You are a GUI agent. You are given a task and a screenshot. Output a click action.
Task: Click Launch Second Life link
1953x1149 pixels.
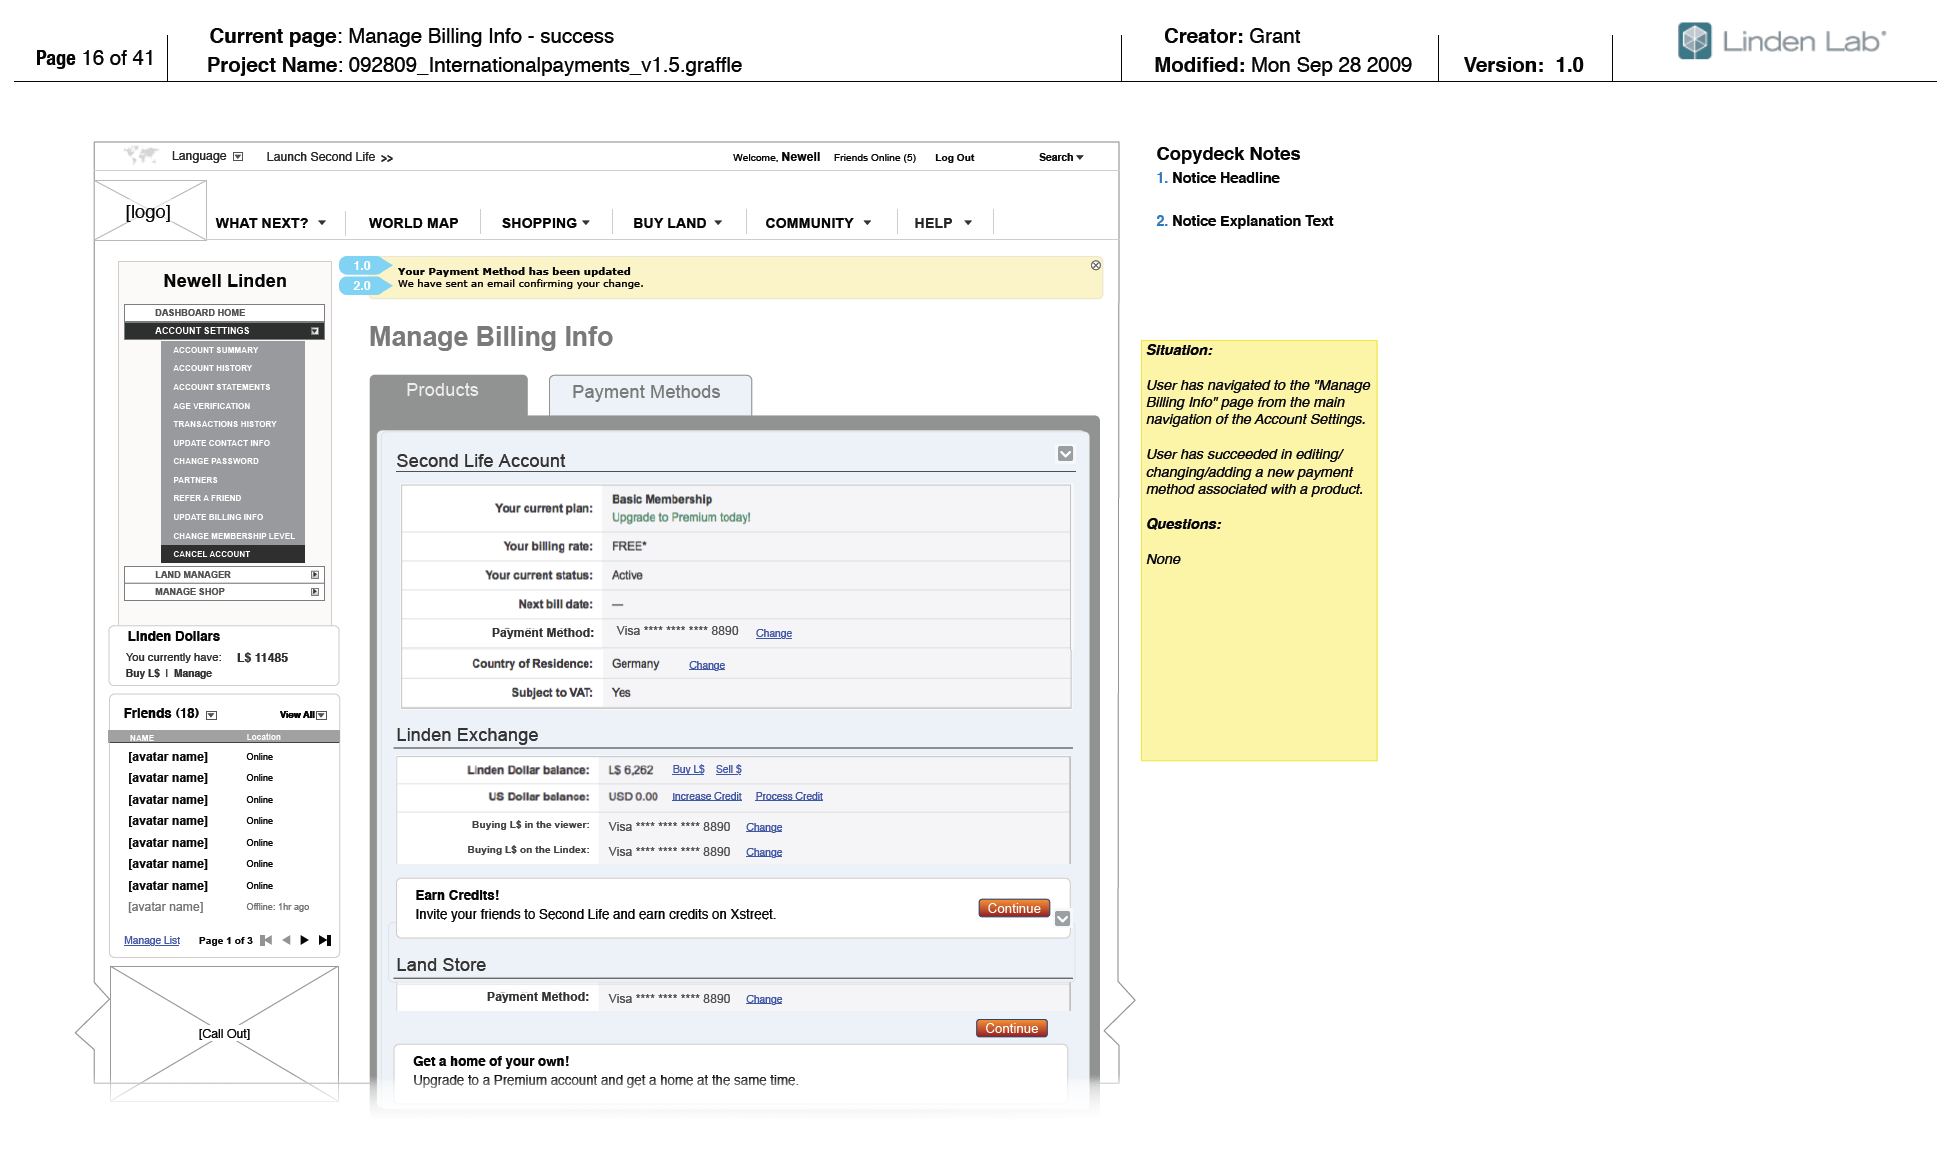tap(329, 157)
